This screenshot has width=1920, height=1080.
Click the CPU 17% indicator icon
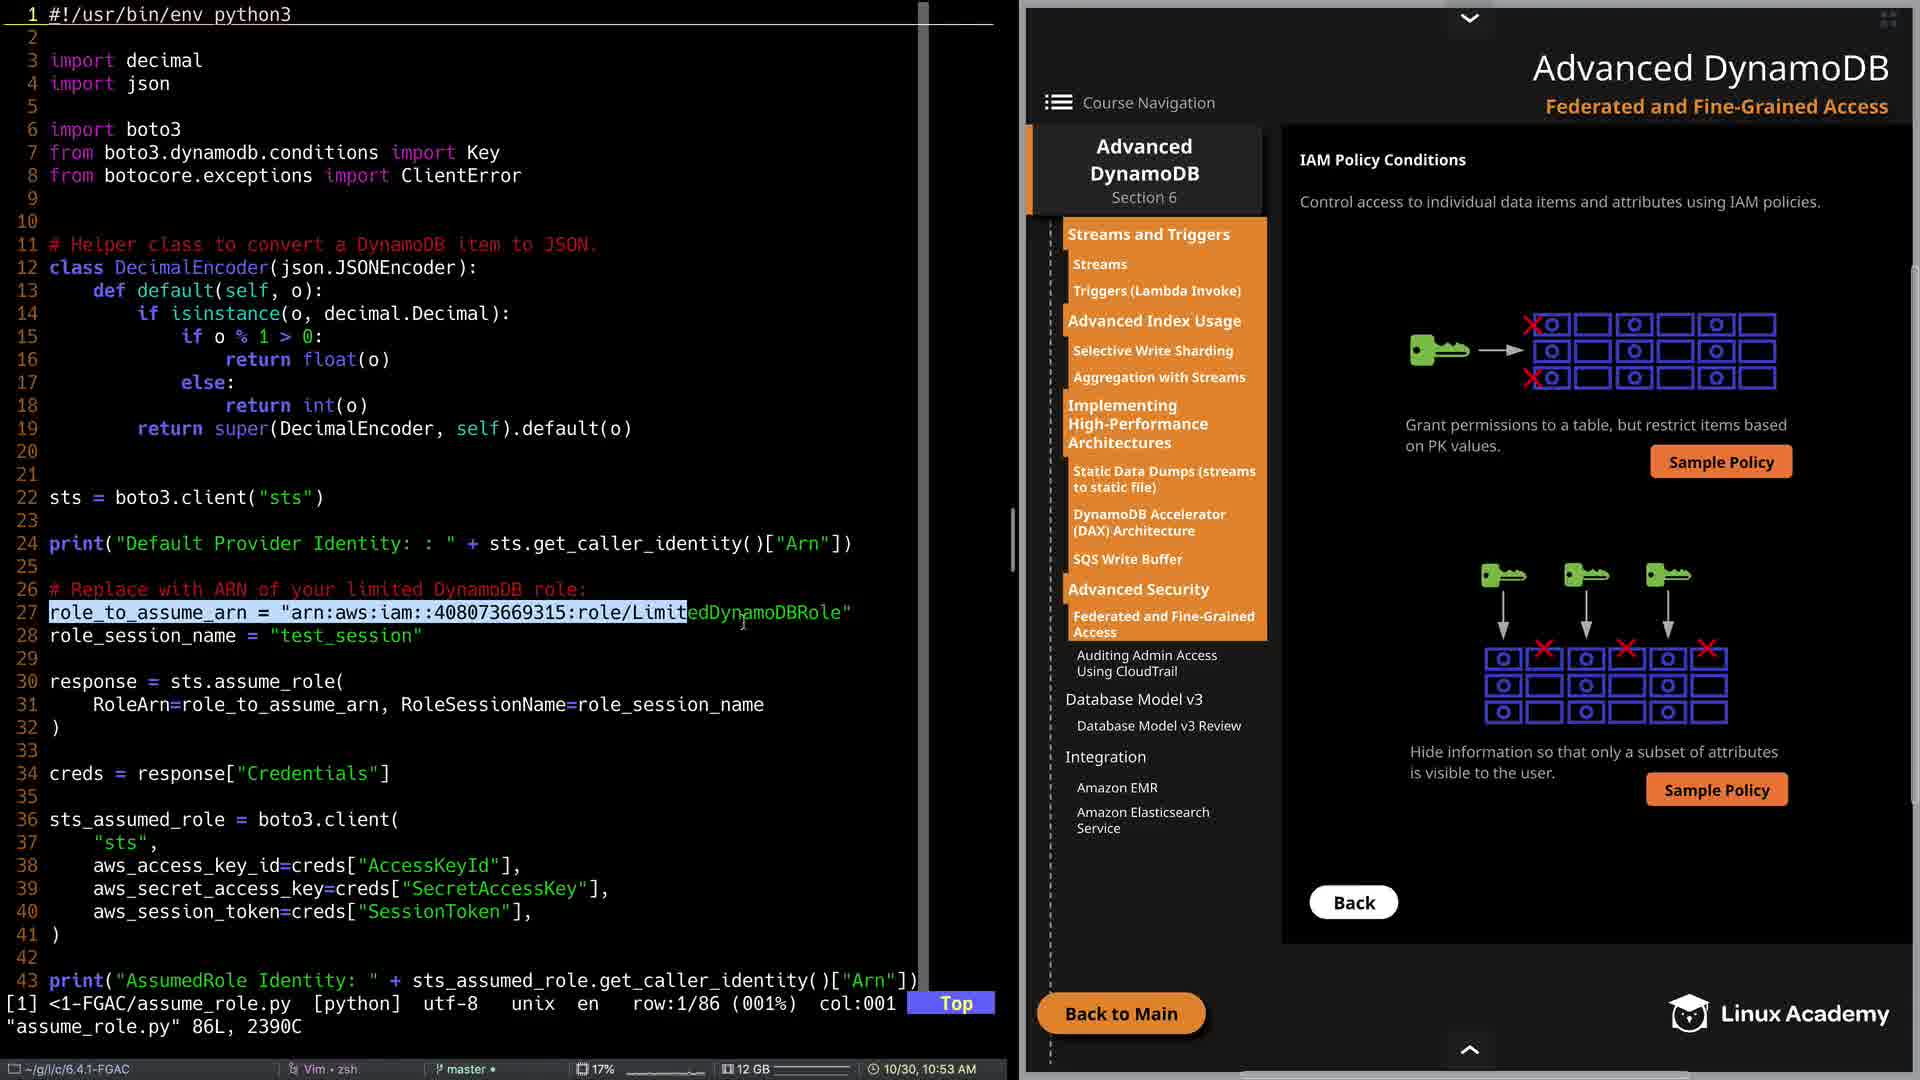(x=582, y=1069)
